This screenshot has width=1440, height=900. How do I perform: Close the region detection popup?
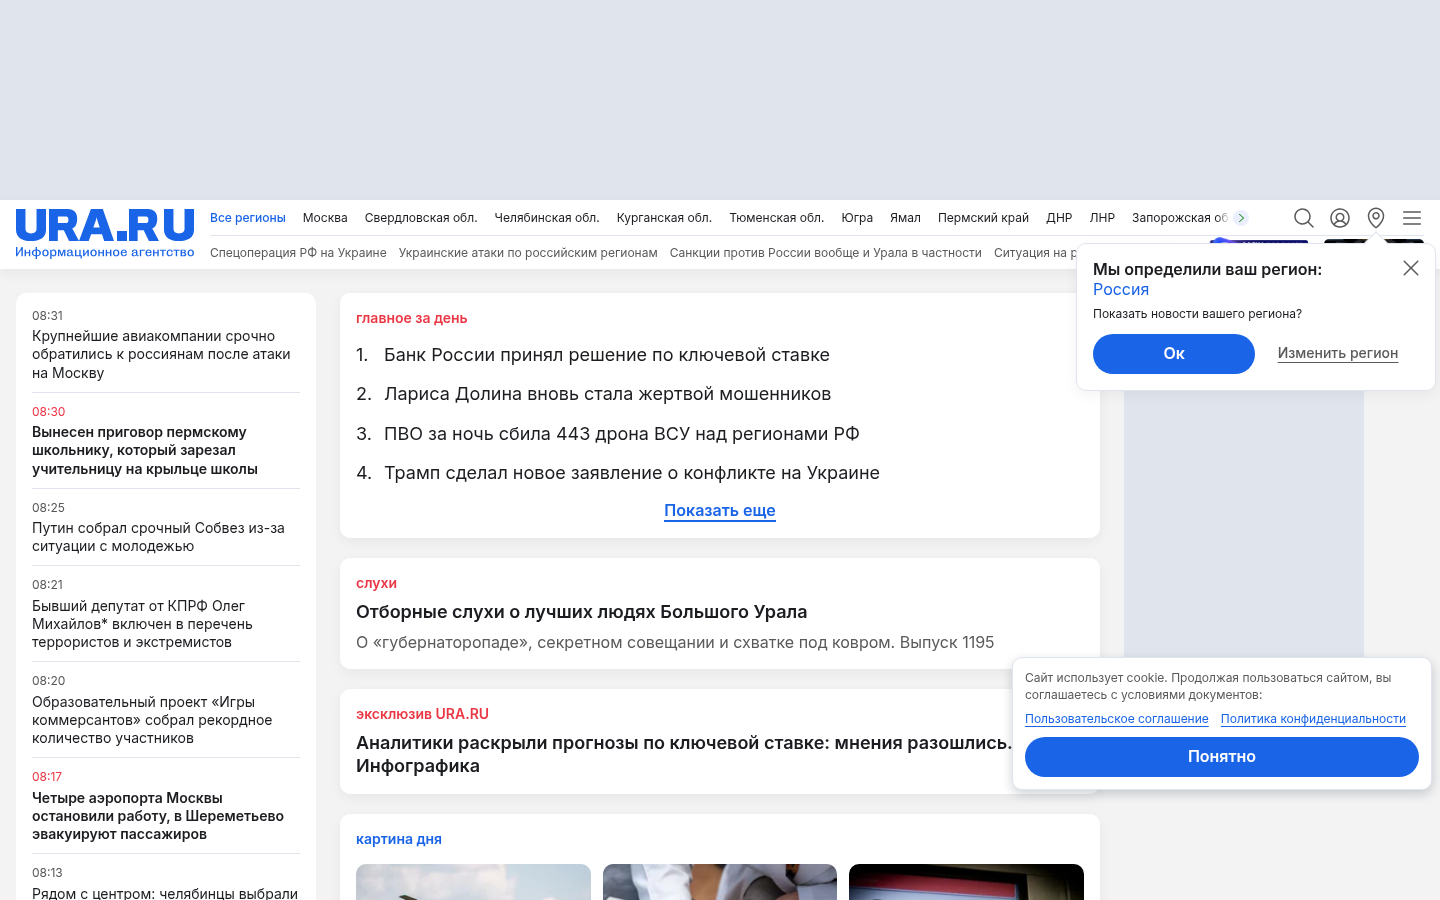pyautogui.click(x=1411, y=268)
